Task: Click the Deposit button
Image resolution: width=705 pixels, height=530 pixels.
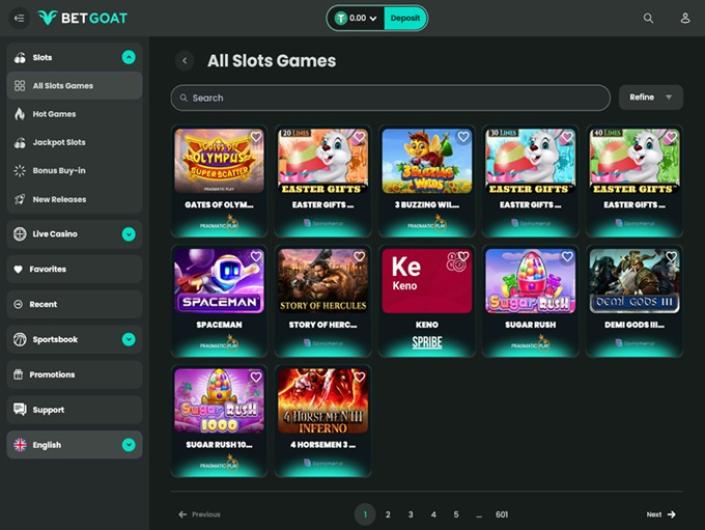Action: coord(405,18)
